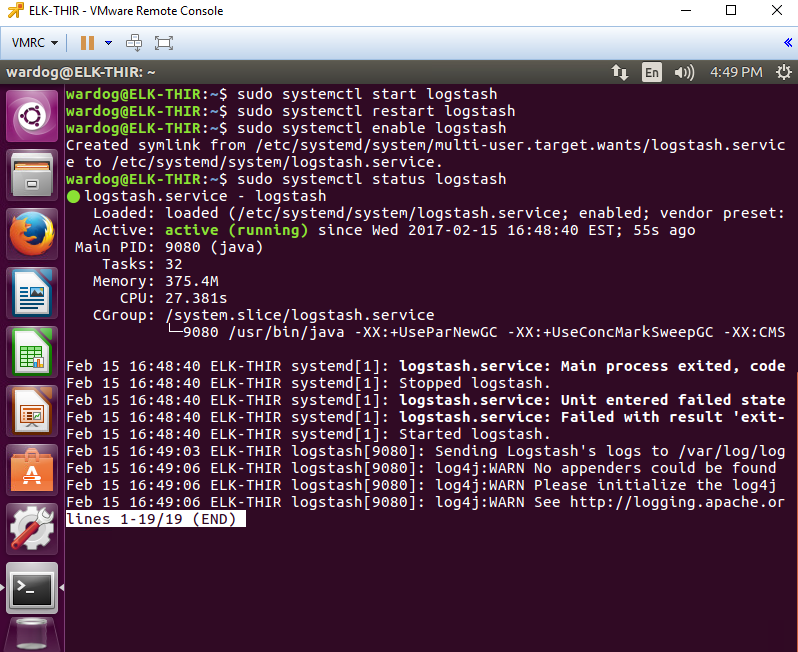Screen dimensions: 798x652
Task: Click the 'Loaded: loaded' service line
Action: click(439, 213)
